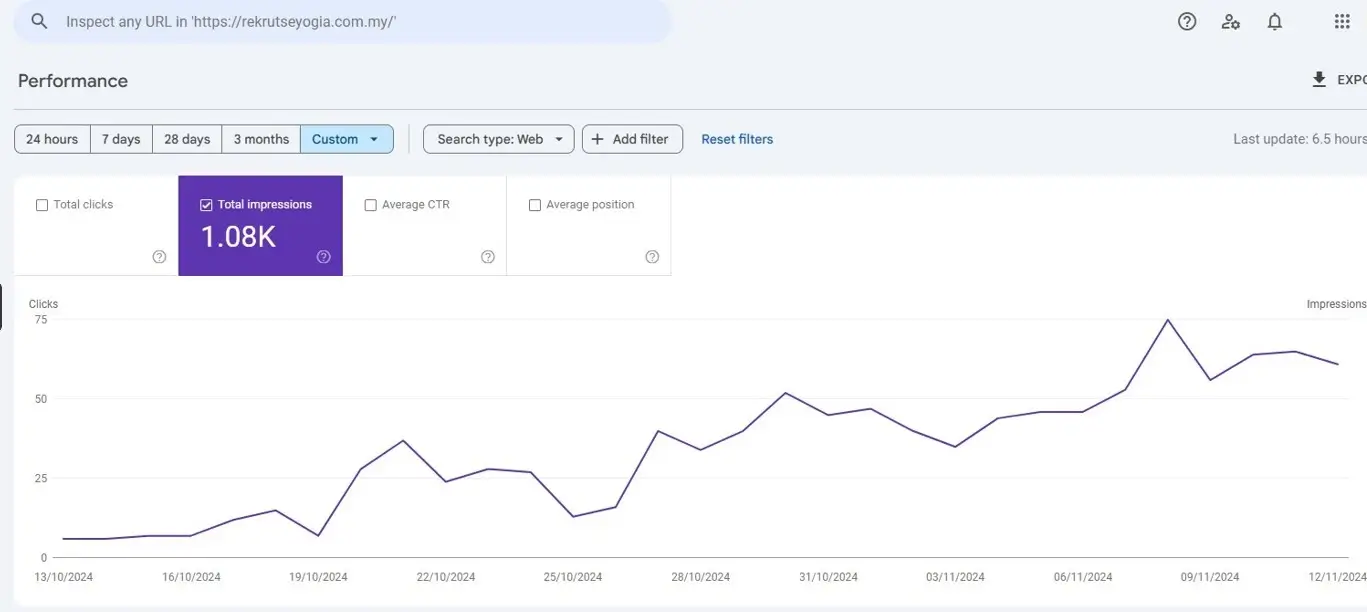Click the help icon below Average CTR

point(487,256)
